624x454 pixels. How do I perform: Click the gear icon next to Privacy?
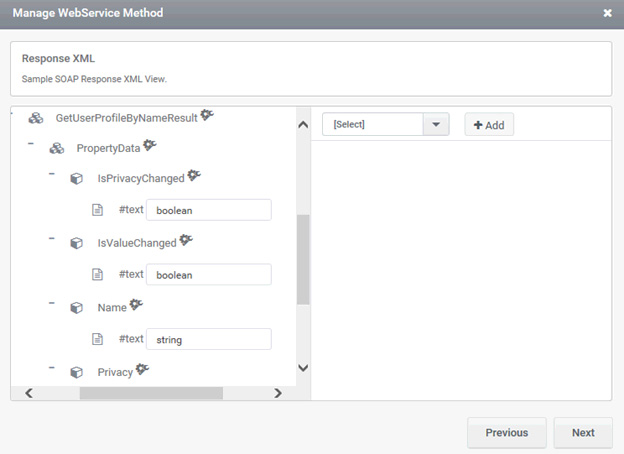click(142, 369)
